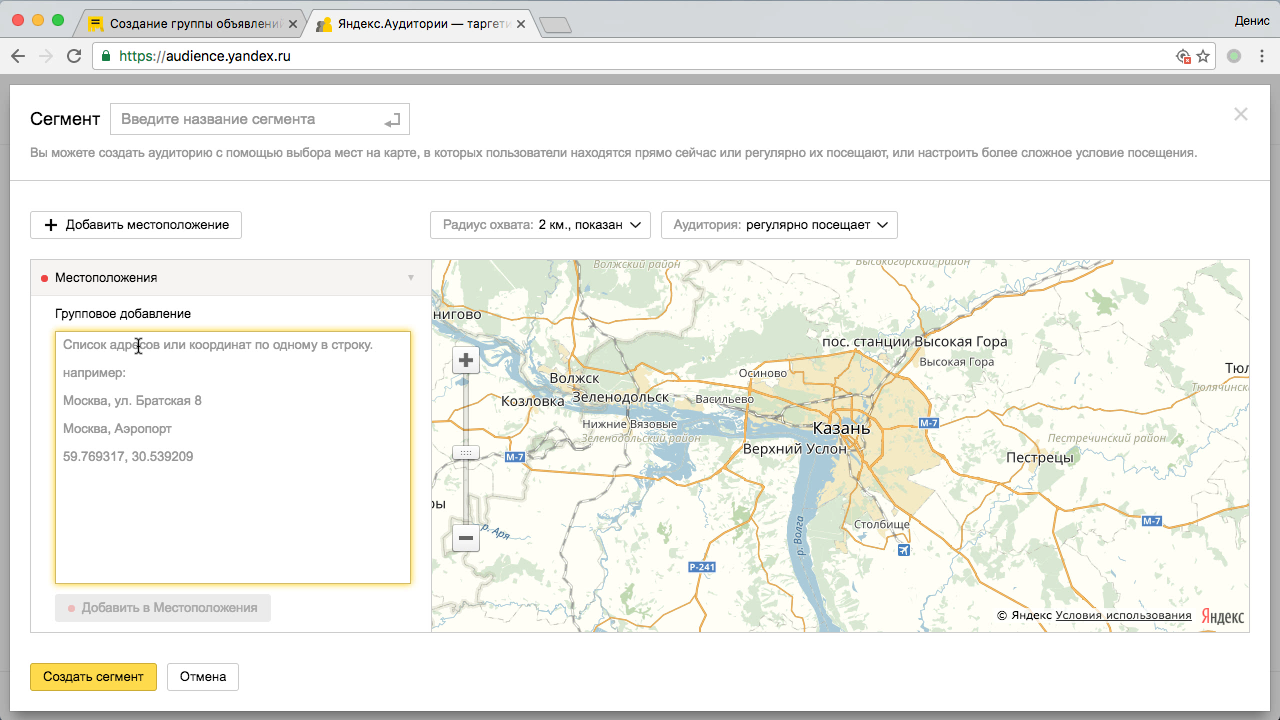
Task: Open a new Chrome tab
Action: coord(554,24)
